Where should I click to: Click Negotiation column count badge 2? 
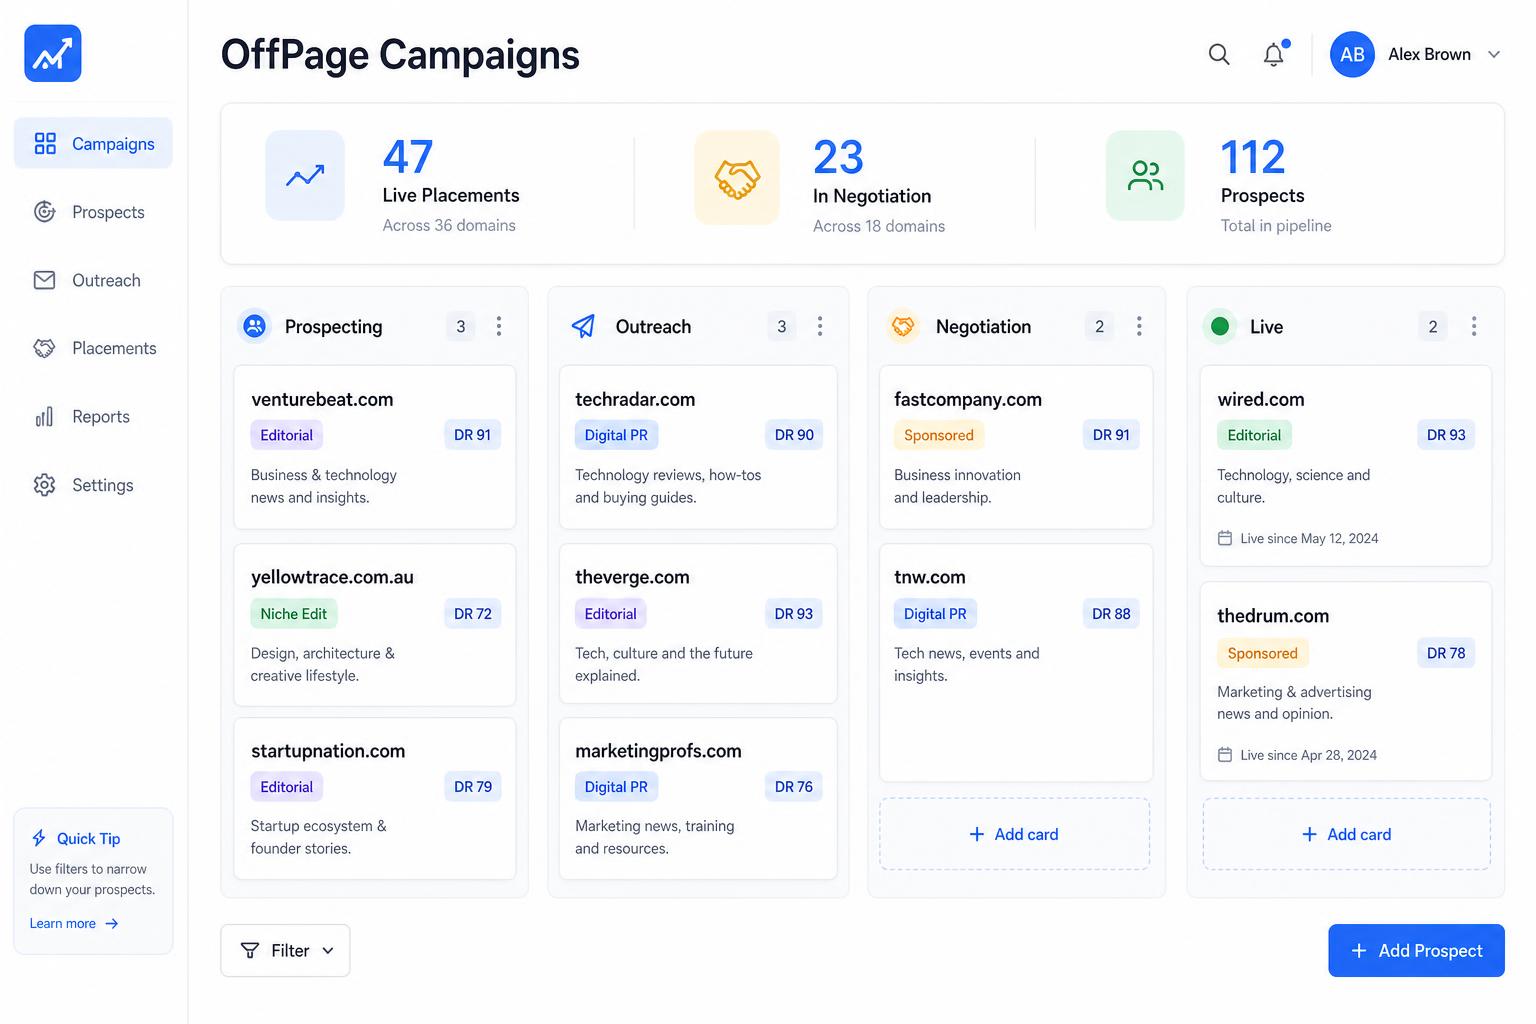coord(1100,326)
